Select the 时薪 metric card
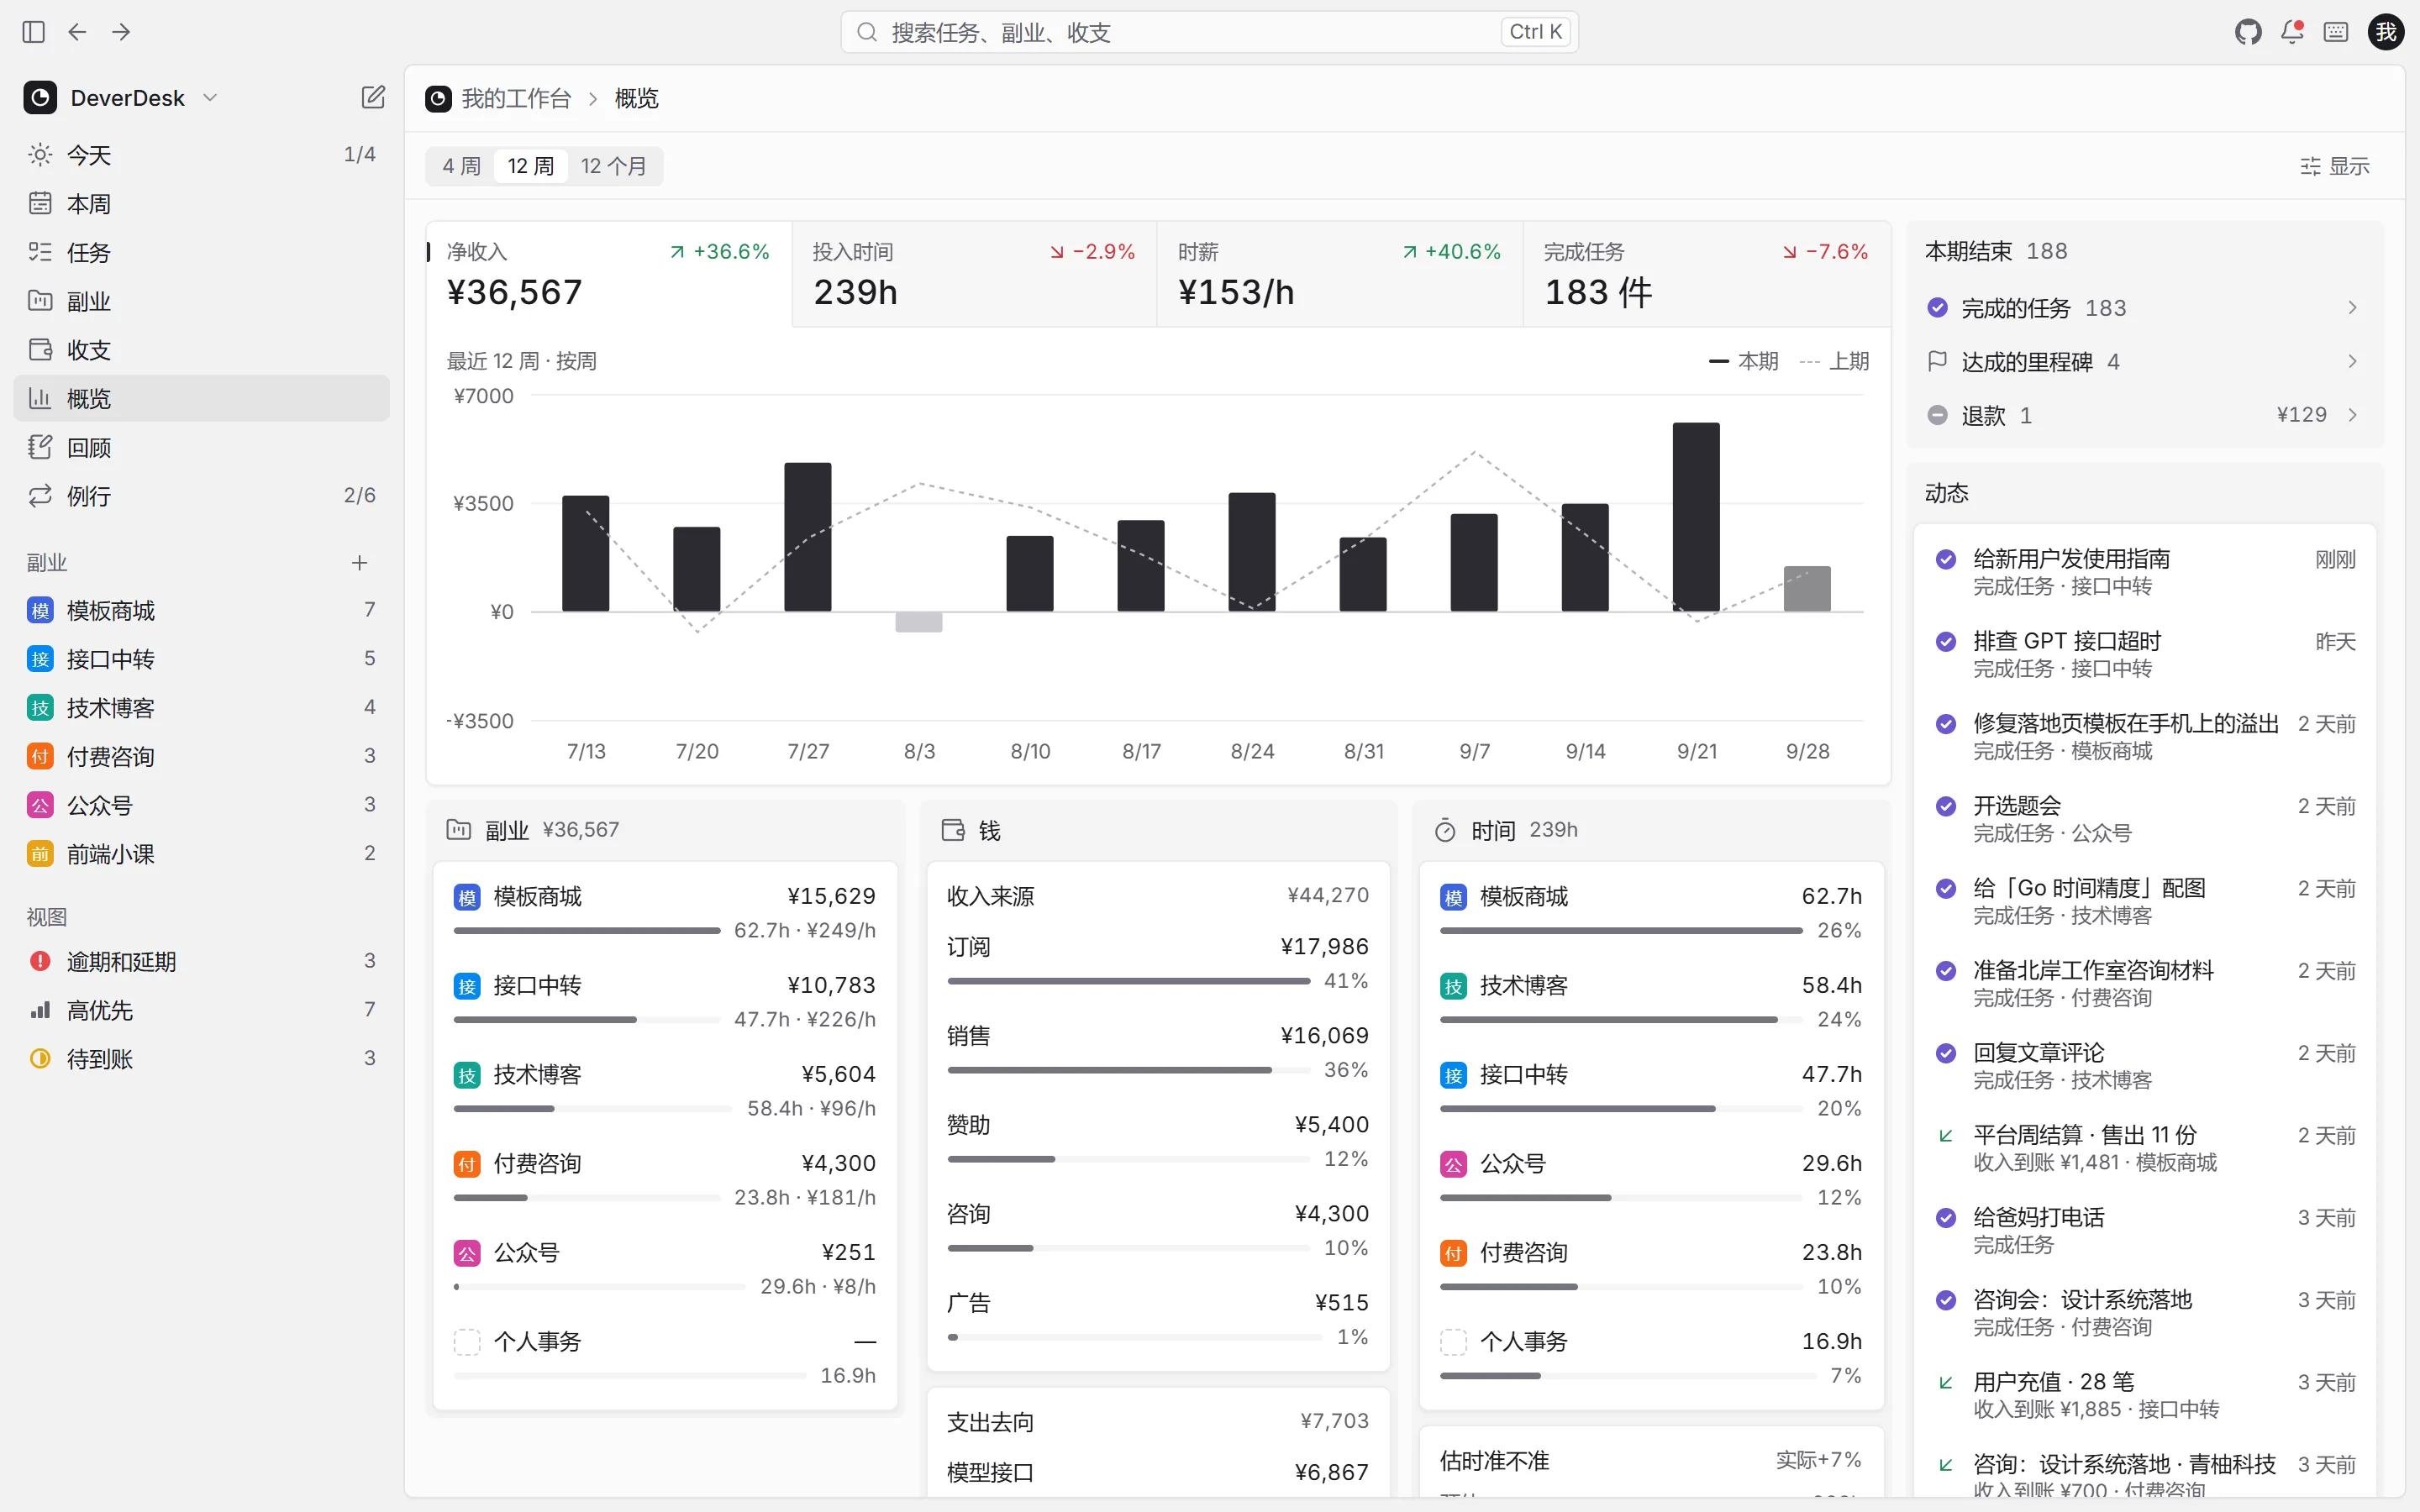This screenshot has width=2420, height=1512. pos(1340,274)
